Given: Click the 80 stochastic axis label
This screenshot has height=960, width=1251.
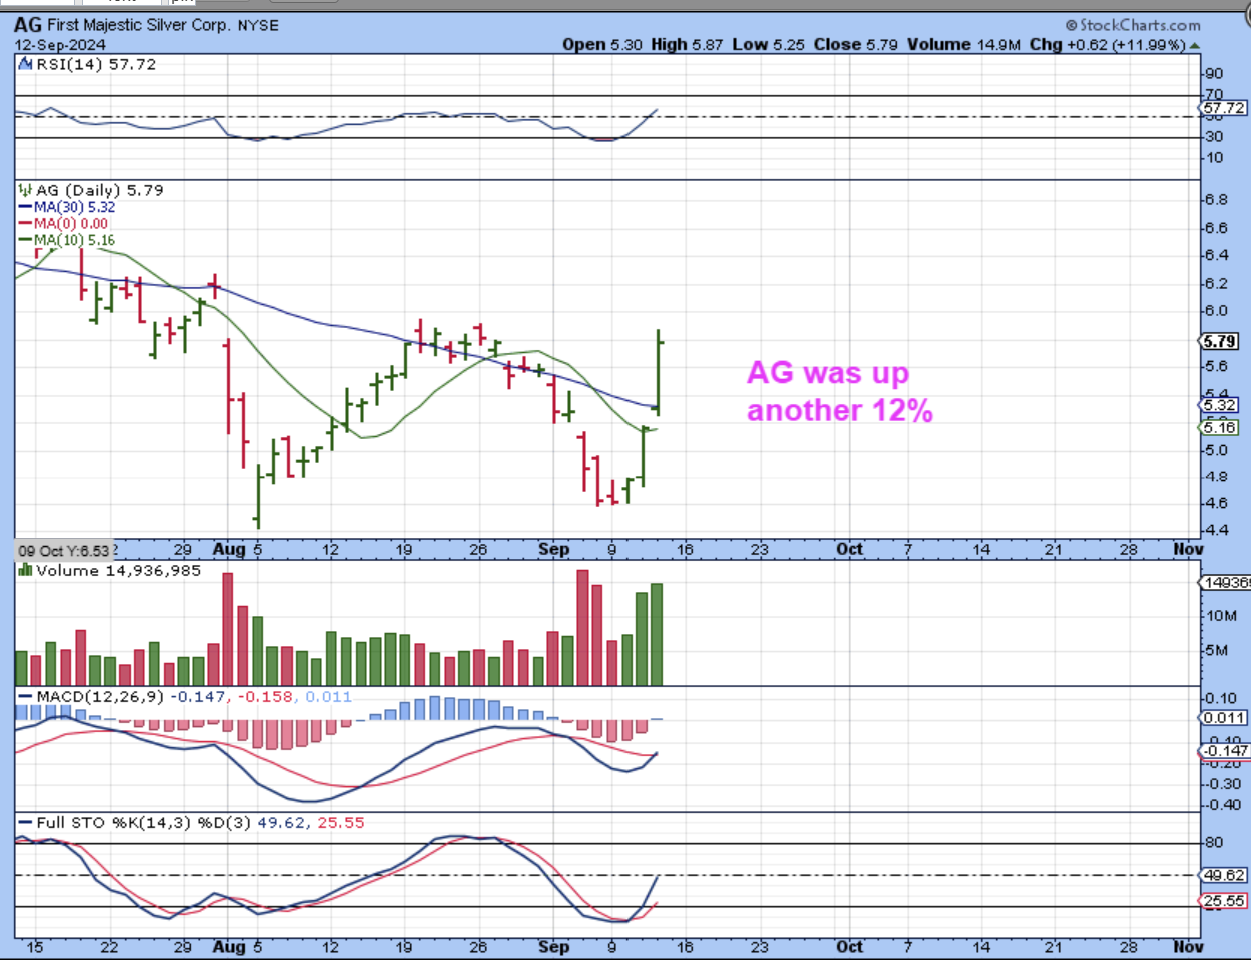Looking at the screenshot, I should coord(1214,843).
